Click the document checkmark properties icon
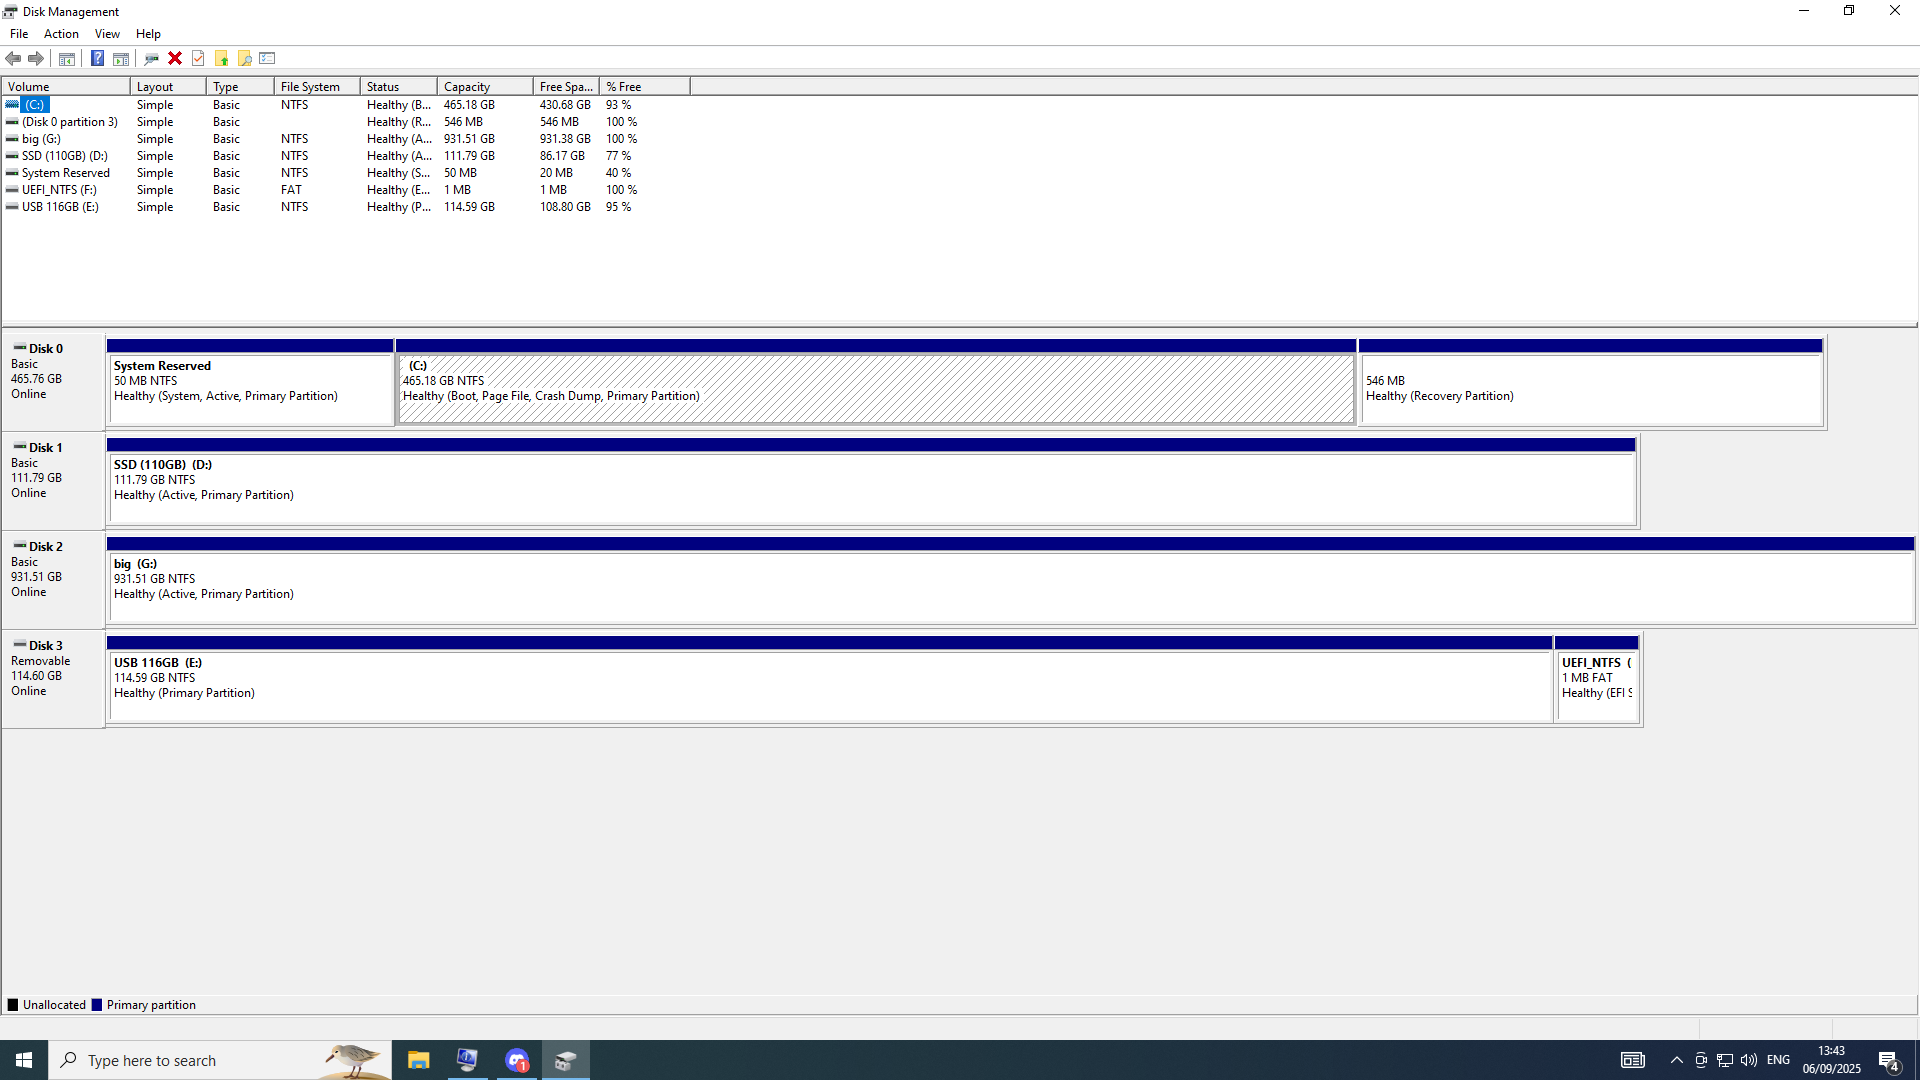 (198, 58)
